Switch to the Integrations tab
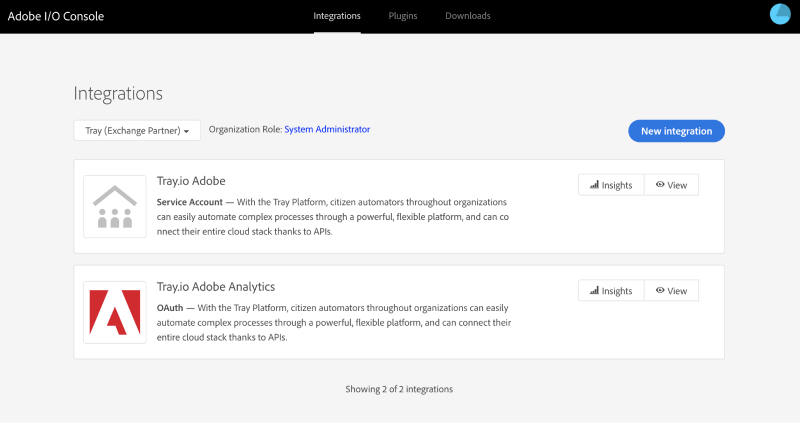The image size is (800, 423). click(337, 16)
